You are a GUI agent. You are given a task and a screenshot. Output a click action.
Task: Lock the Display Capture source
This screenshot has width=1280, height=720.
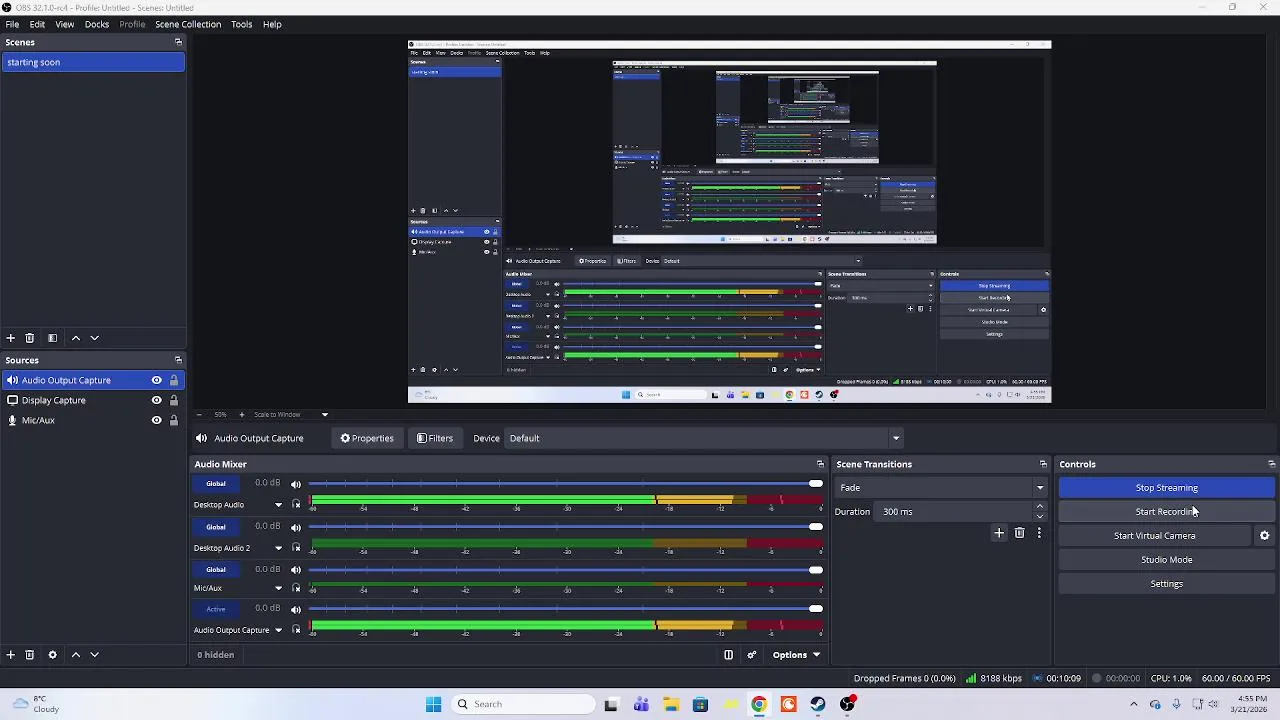pos(173,400)
